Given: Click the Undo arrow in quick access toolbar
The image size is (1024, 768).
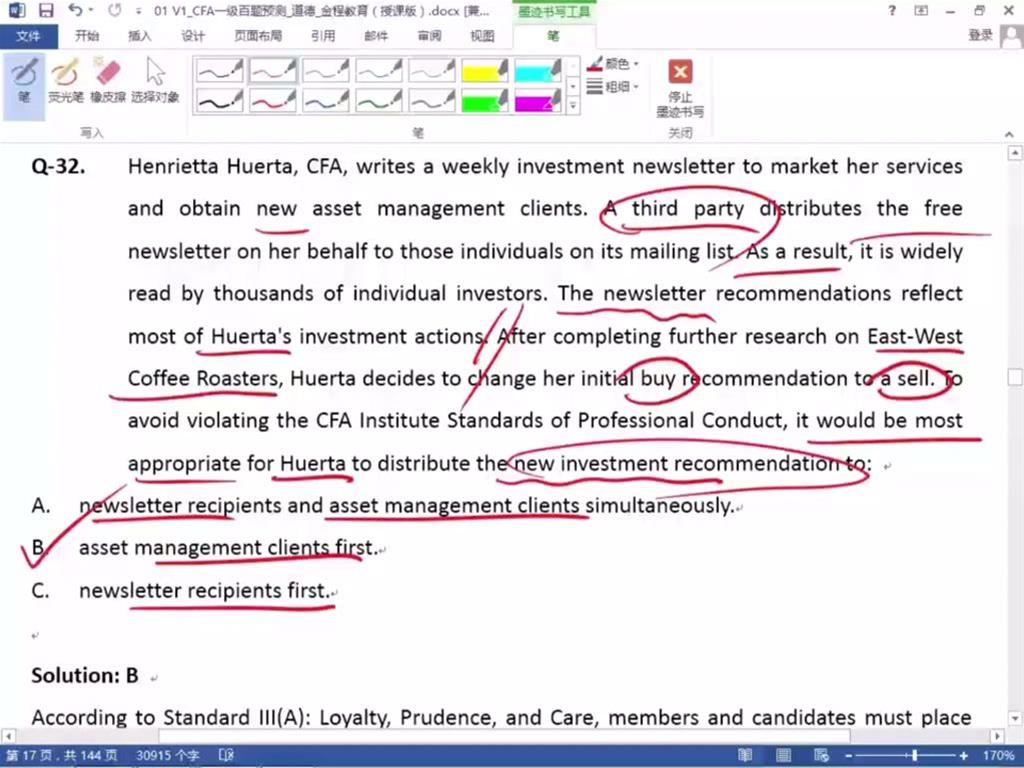Looking at the screenshot, I should (x=76, y=11).
